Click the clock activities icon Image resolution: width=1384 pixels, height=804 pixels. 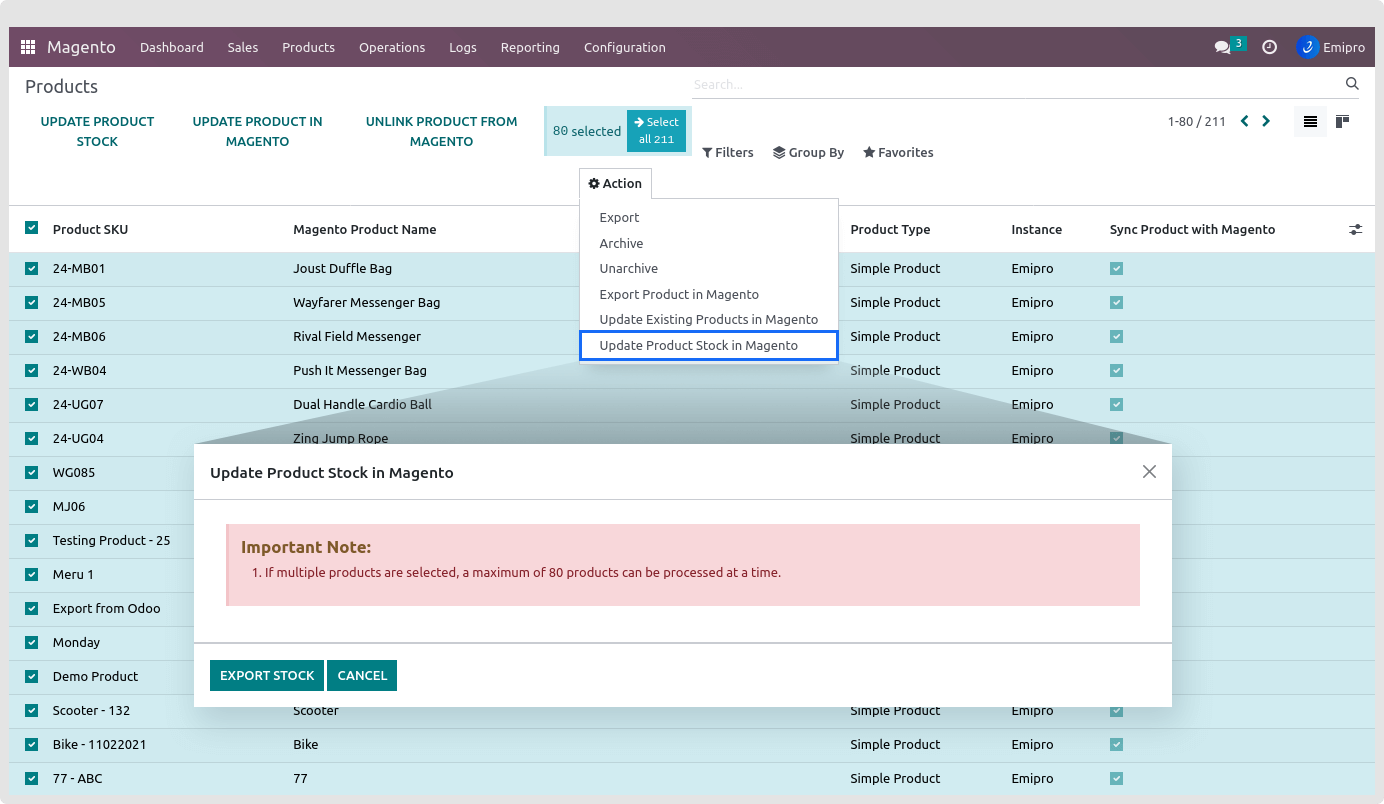tap(1269, 47)
